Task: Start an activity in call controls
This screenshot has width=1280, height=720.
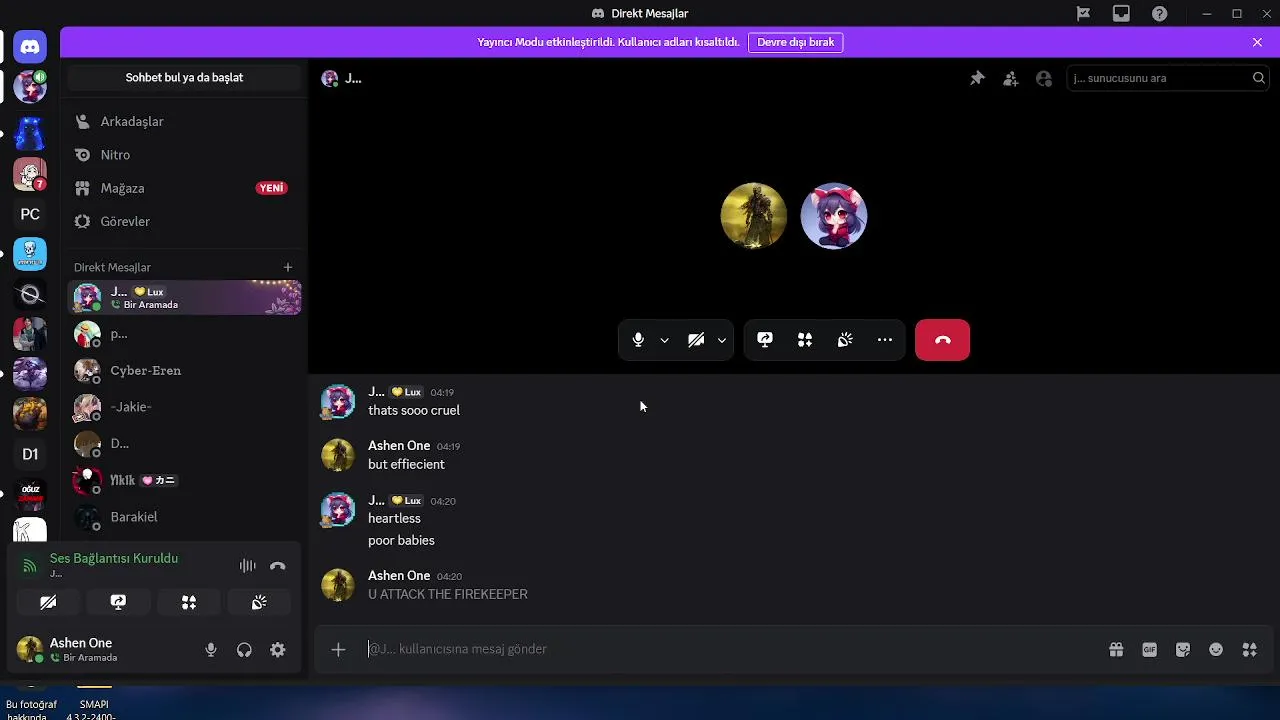Action: (x=805, y=340)
